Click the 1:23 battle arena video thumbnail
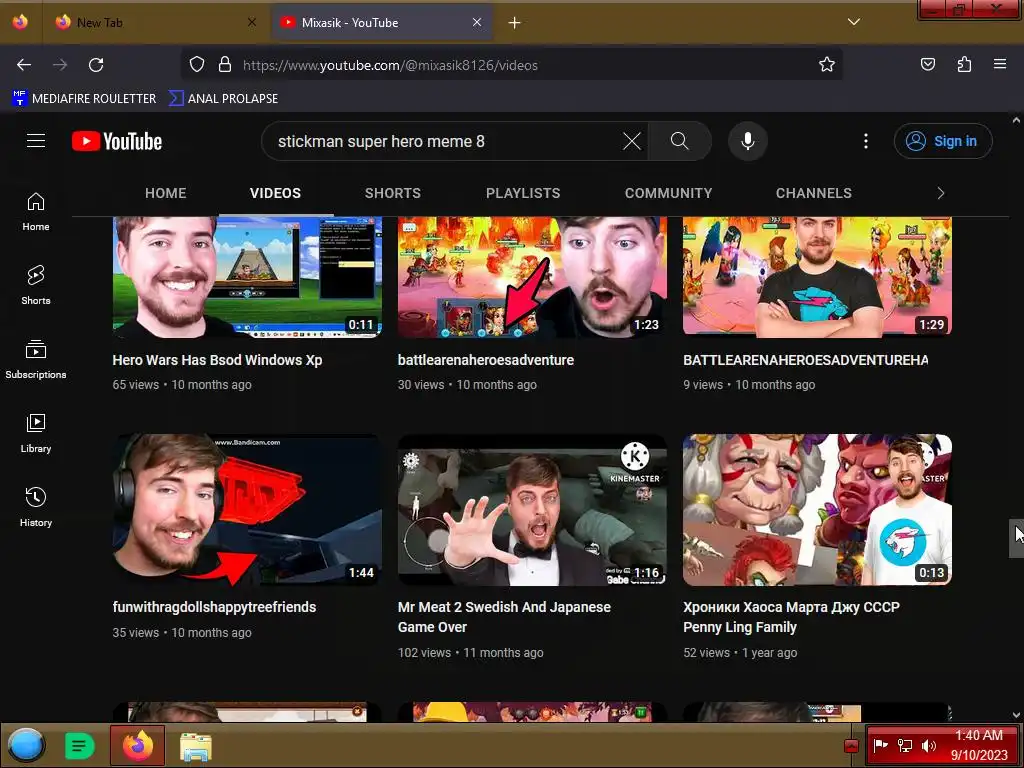 point(532,277)
